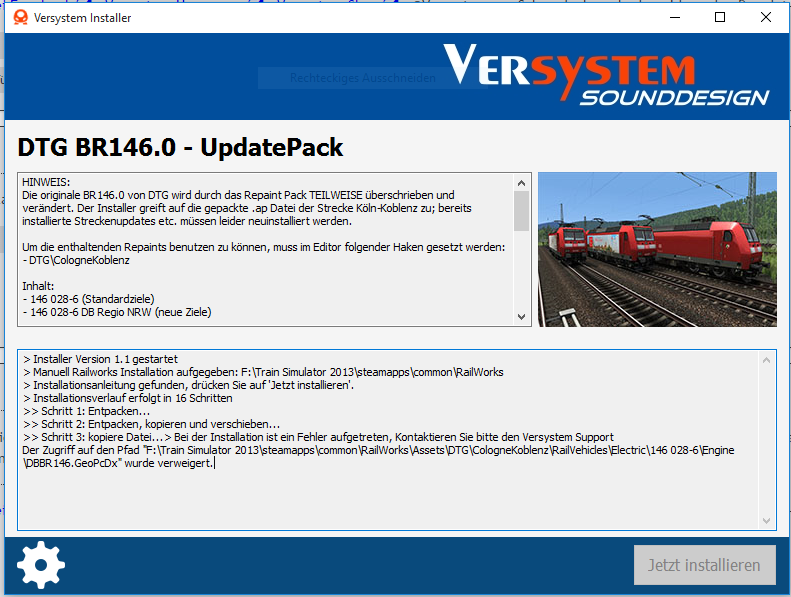Click '- 146 028-6 DB Regio NRW (neue Ziele)' entry
The height and width of the screenshot is (597, 791).
(x=117, y=312)
